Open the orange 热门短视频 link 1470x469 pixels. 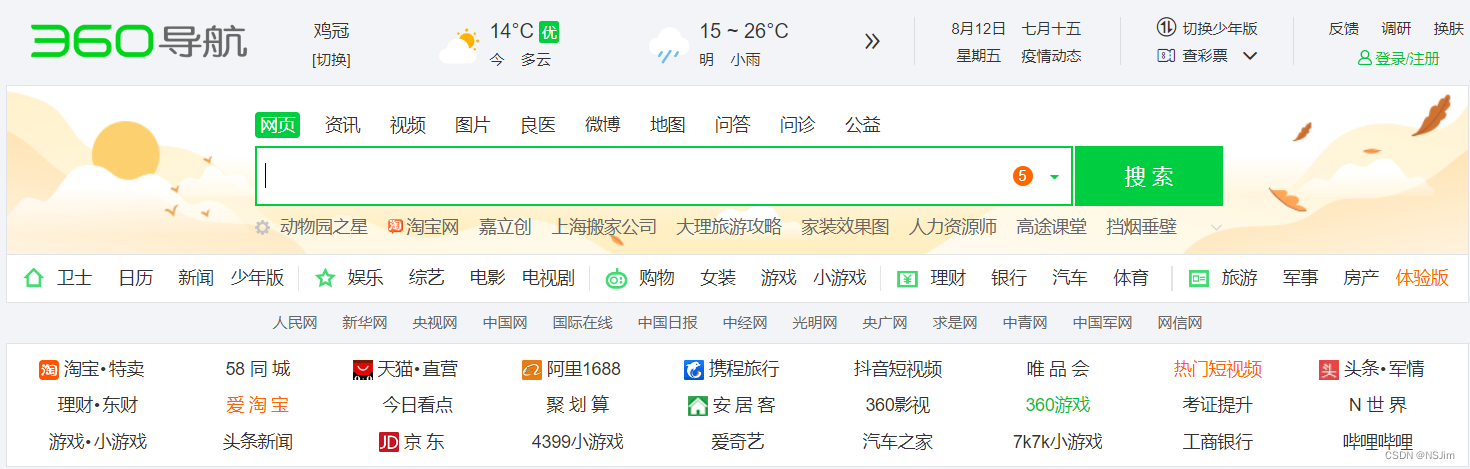(1217, 370)
